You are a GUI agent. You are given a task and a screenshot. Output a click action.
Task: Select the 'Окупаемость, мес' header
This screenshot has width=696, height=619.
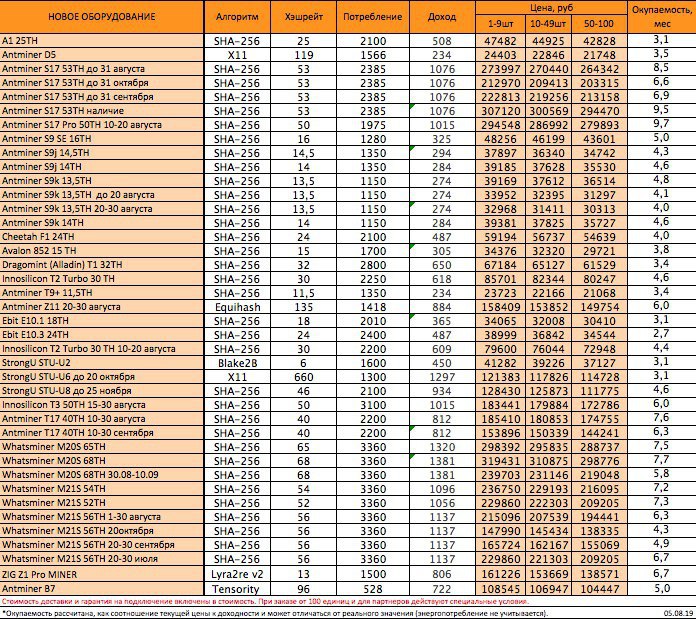tap(661, 17)
